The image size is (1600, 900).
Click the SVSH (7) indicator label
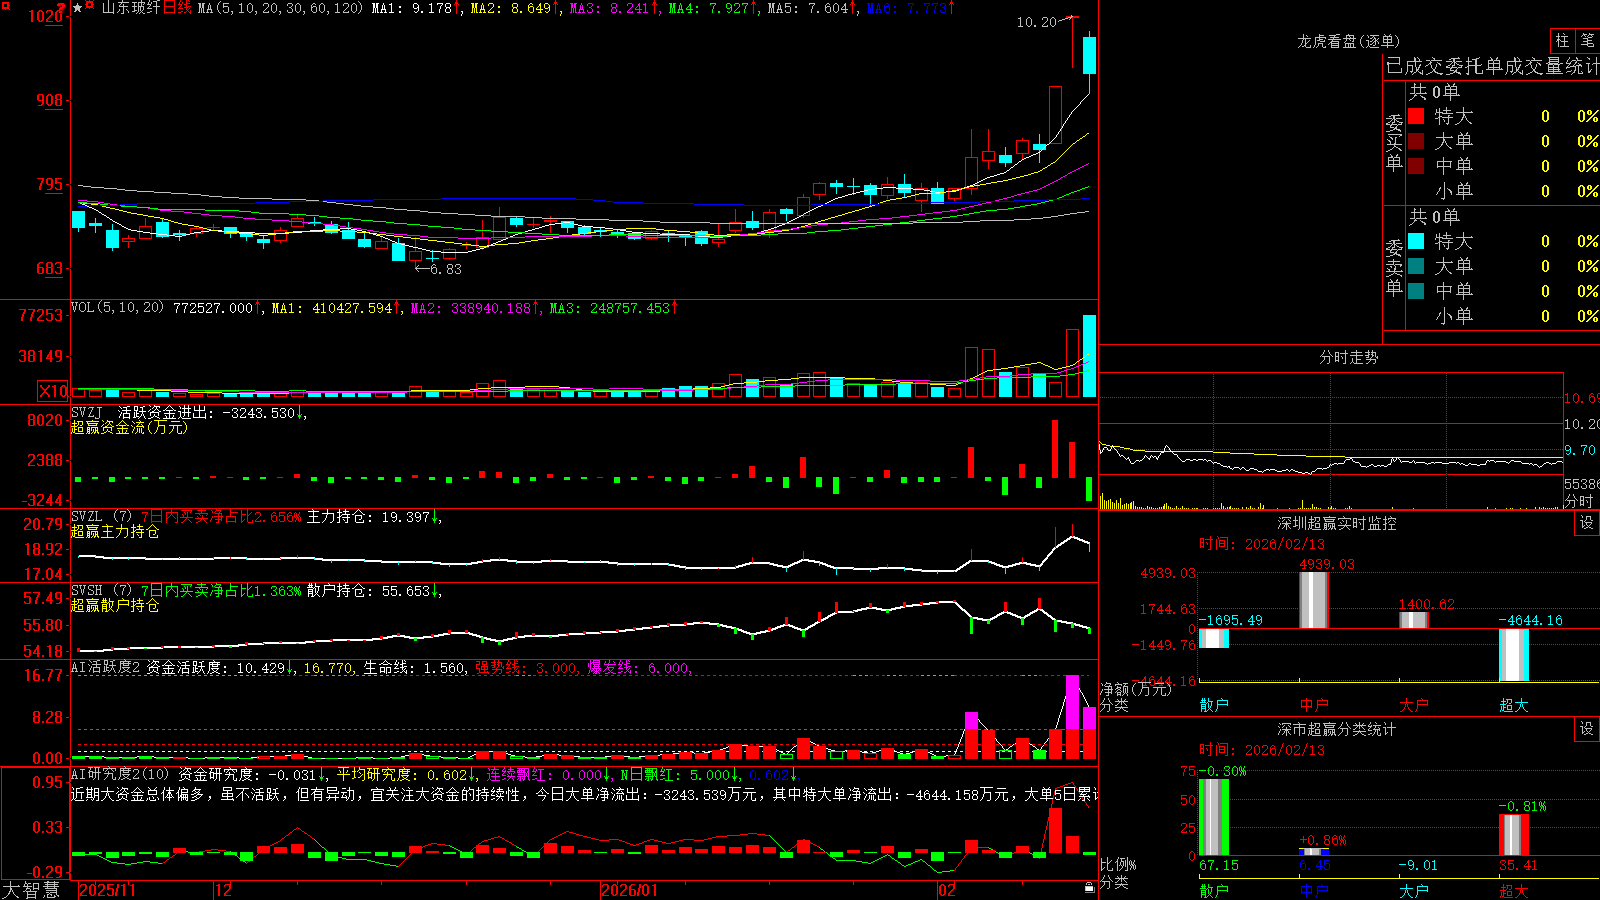(x=101, y=591)
